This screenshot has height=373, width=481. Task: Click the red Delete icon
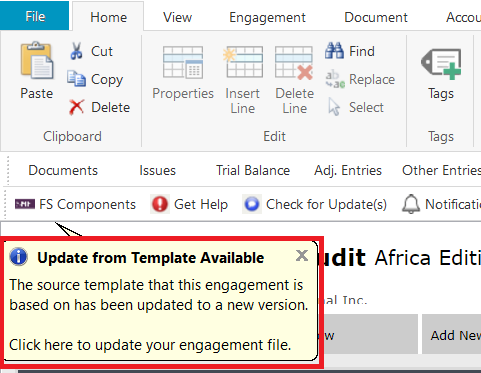[x=76, y=107]
